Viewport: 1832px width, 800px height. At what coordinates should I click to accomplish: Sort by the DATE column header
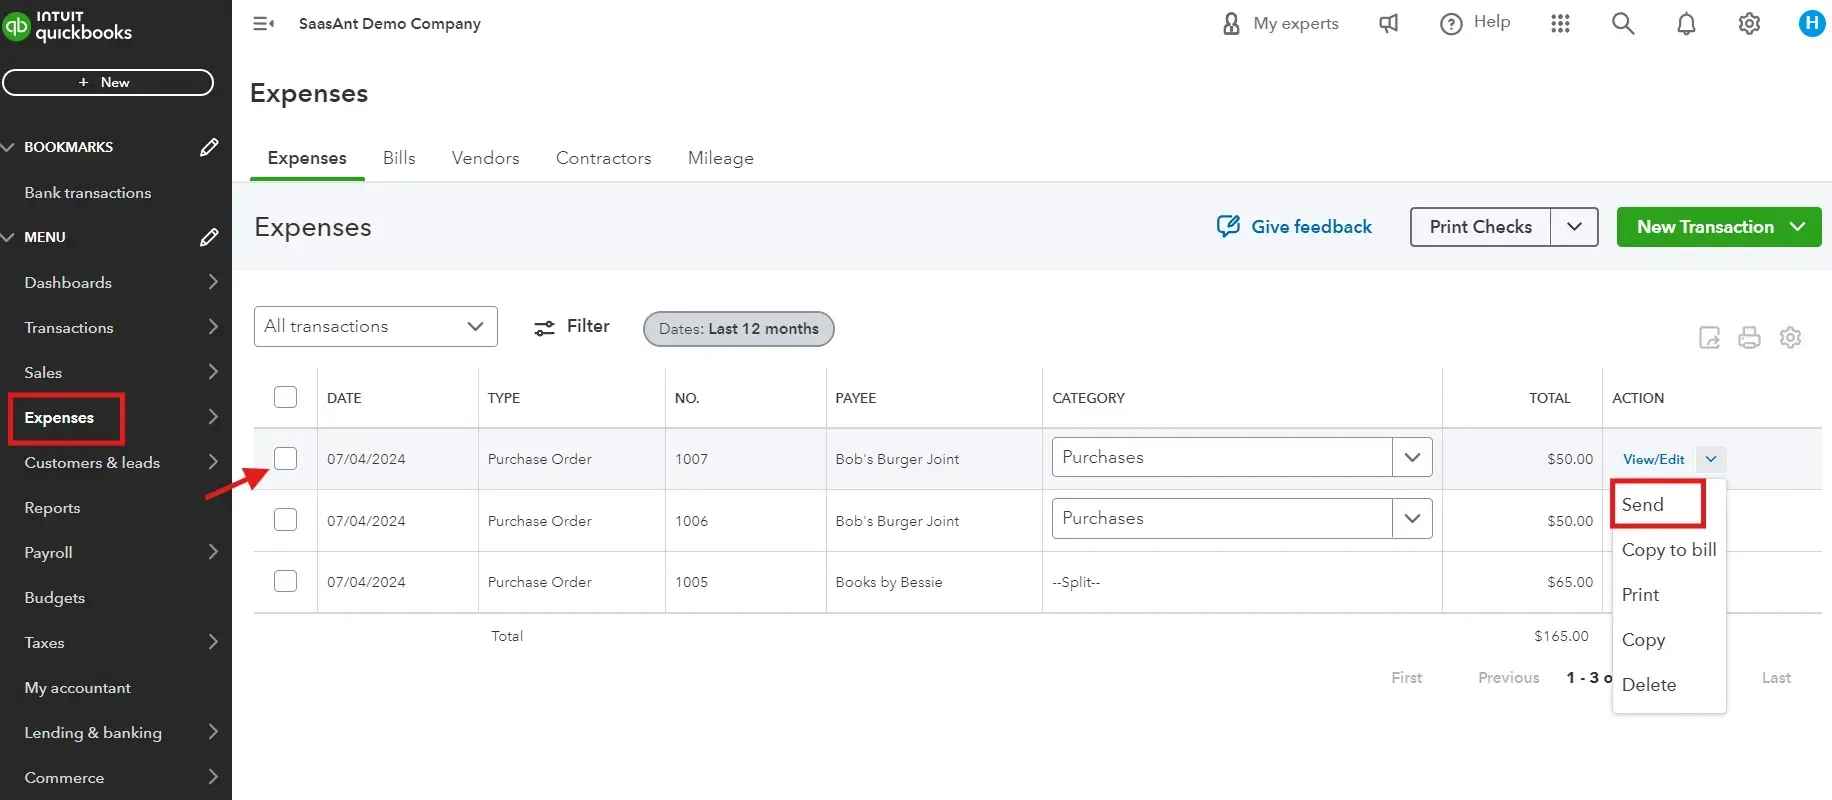click(x=344, y=398)
